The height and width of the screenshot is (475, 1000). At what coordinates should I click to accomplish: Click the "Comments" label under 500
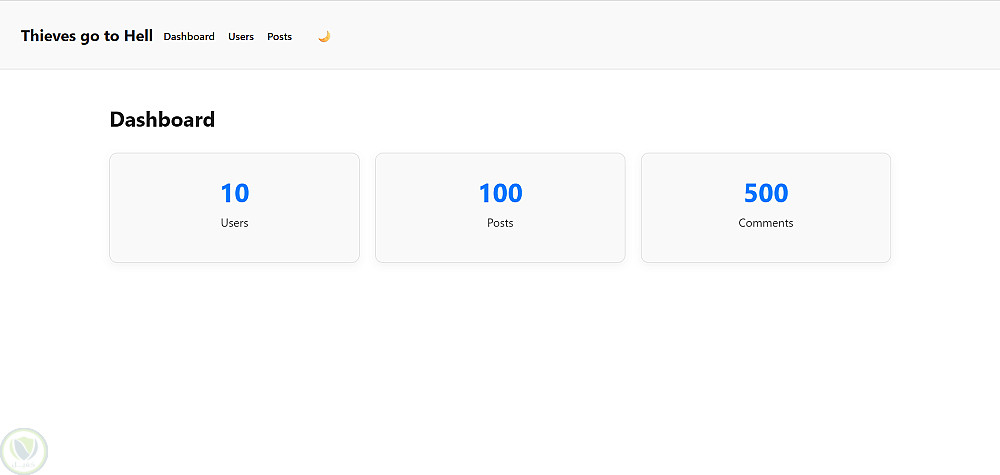[x=766, y=223]
